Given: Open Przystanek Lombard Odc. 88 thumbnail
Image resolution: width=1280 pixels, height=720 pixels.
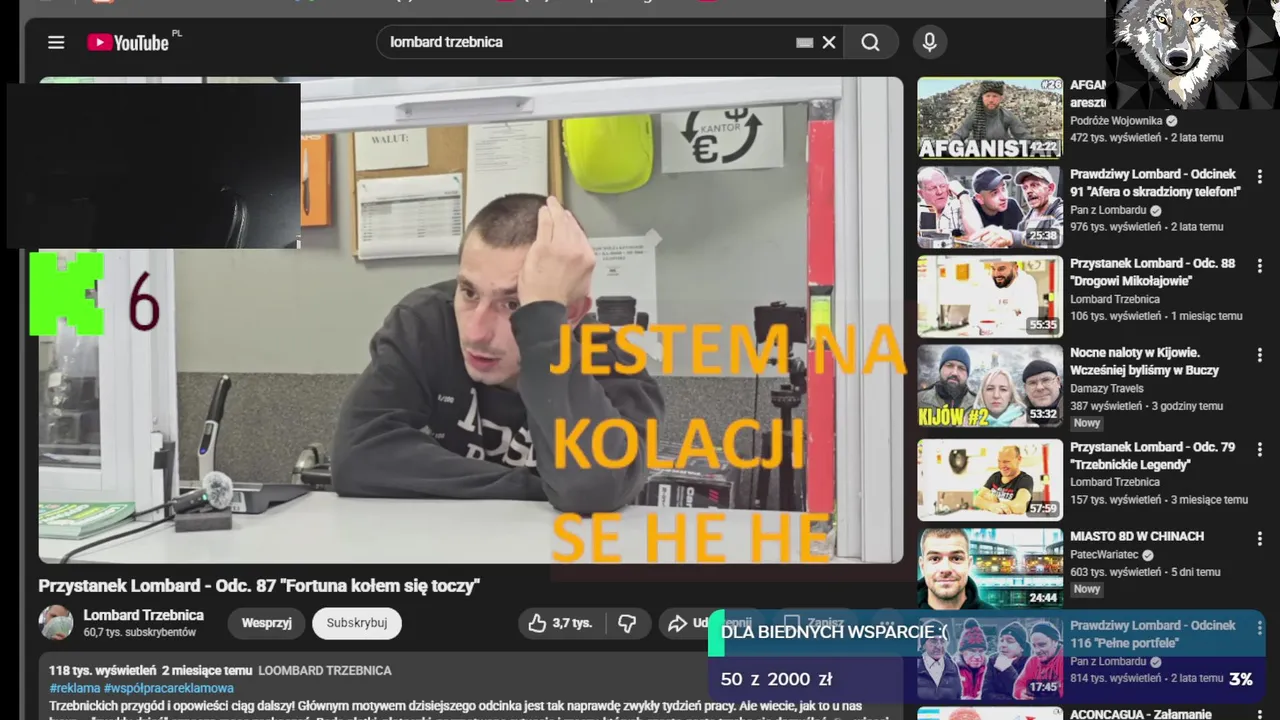Looking at the screenshot, I should coord(990,297).
